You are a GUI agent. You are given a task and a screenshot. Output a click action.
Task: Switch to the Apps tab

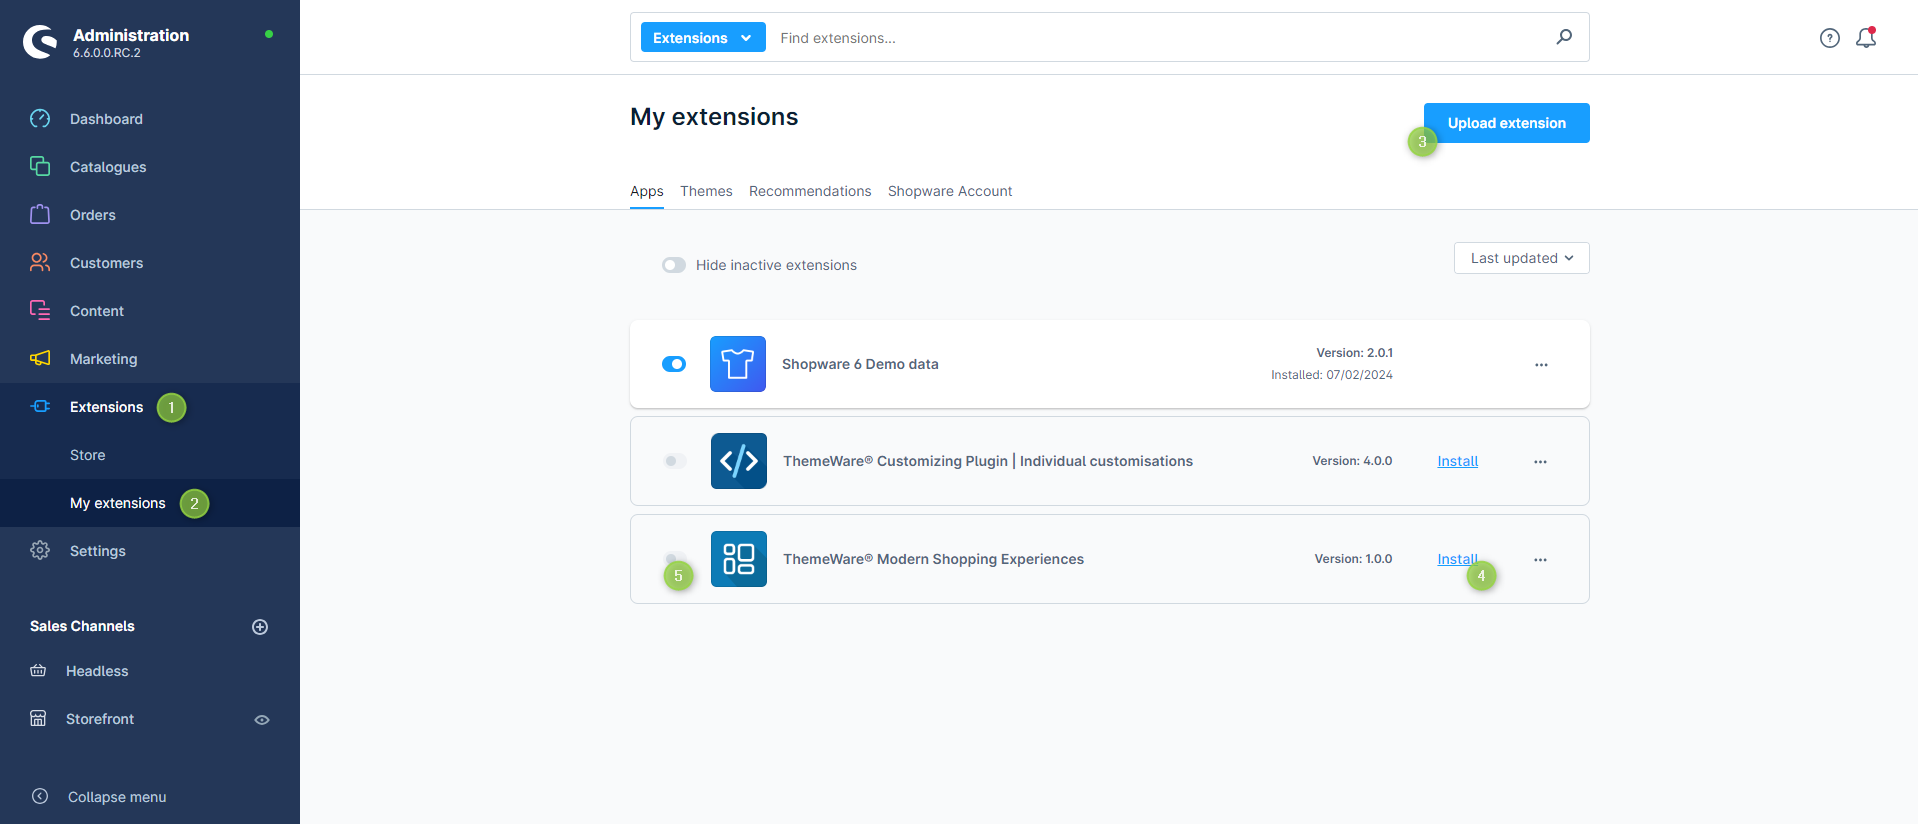pos(647,191)
